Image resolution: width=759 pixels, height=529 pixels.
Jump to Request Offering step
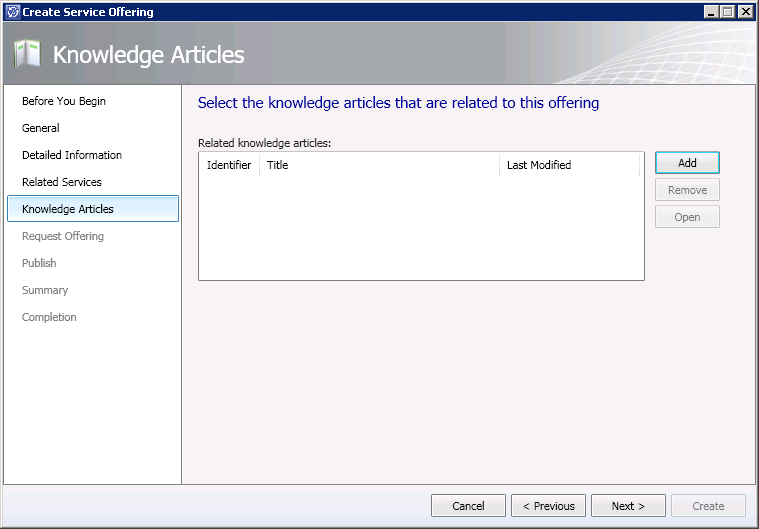coord(63,236)
